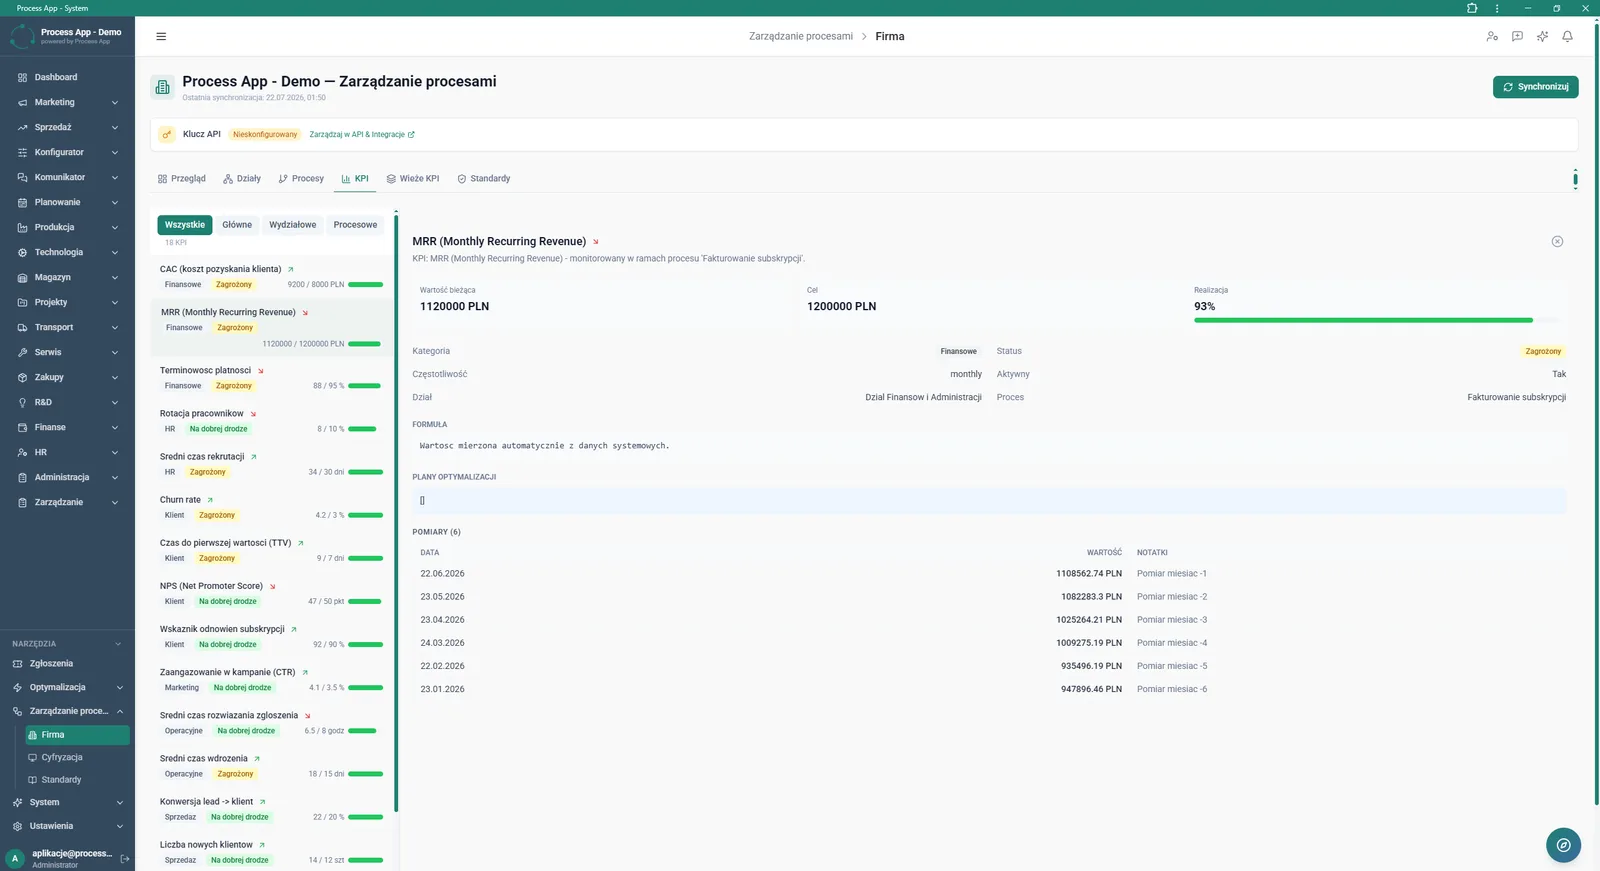
Task: Filter KPI list by Wydziałowe
Action: click(x=292, y=225)
